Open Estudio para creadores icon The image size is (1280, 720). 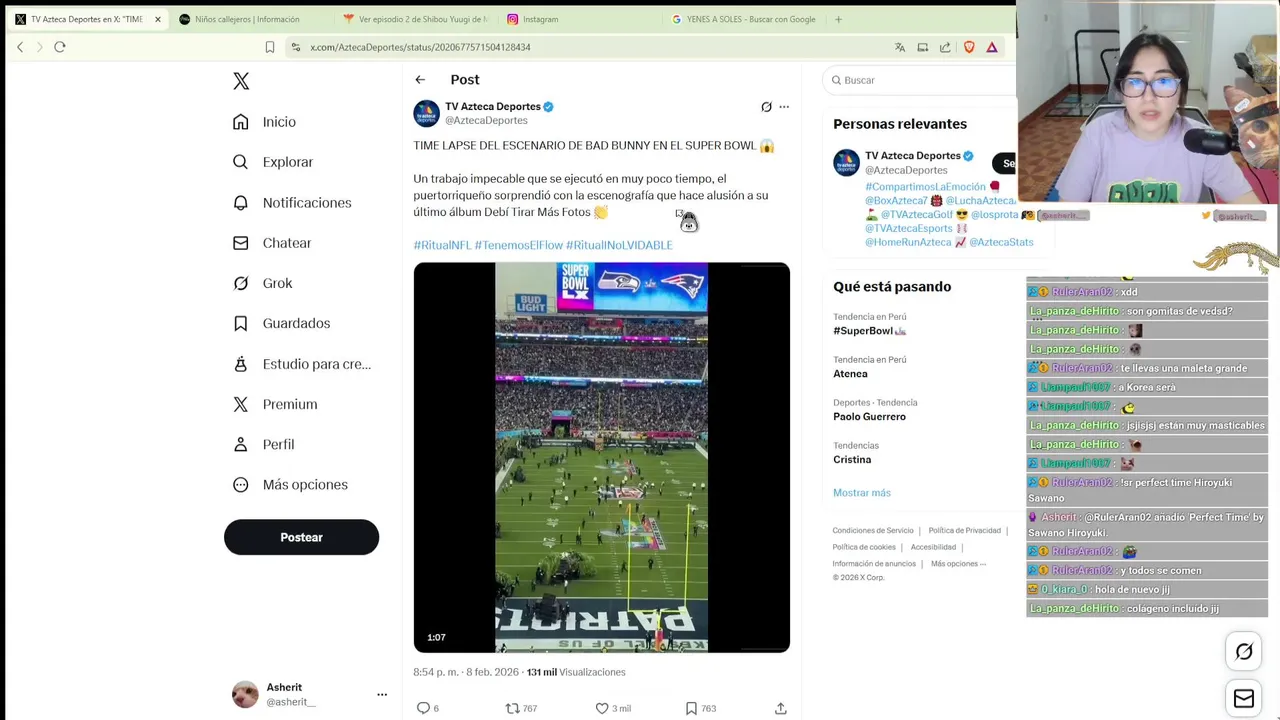click(x=241, y=364)
